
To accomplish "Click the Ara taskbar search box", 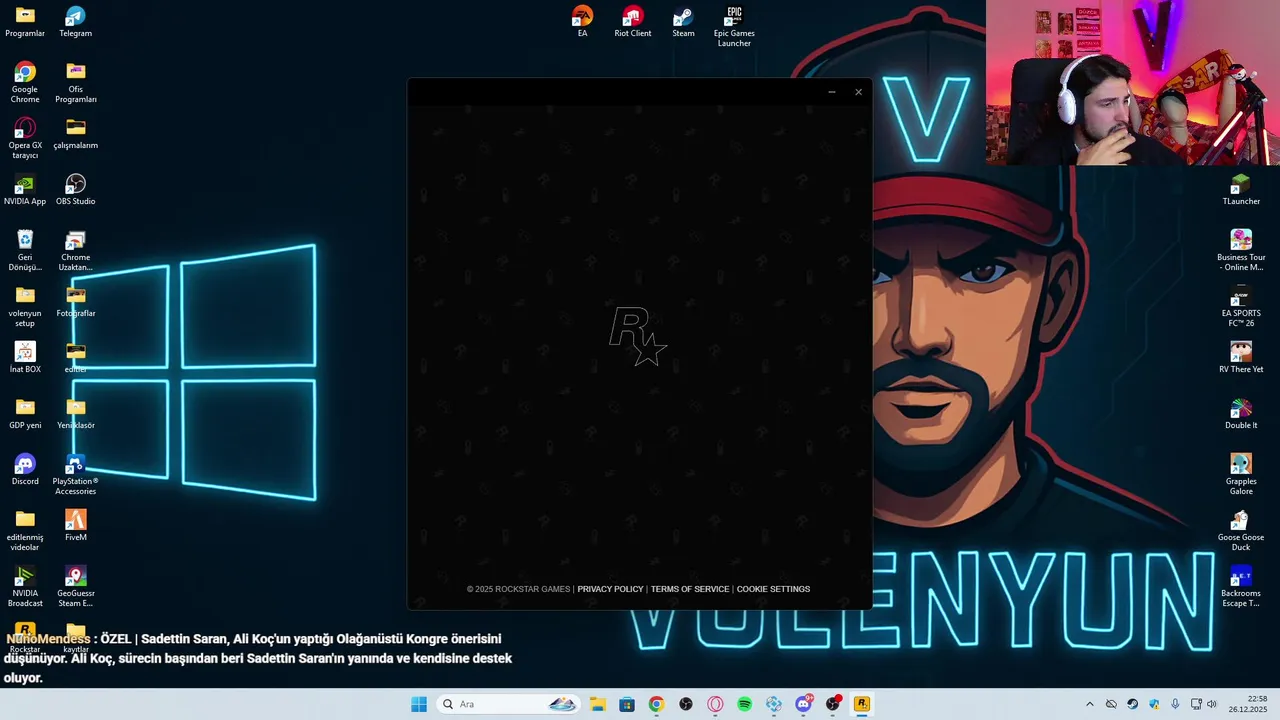I will [x=508, y=704].
